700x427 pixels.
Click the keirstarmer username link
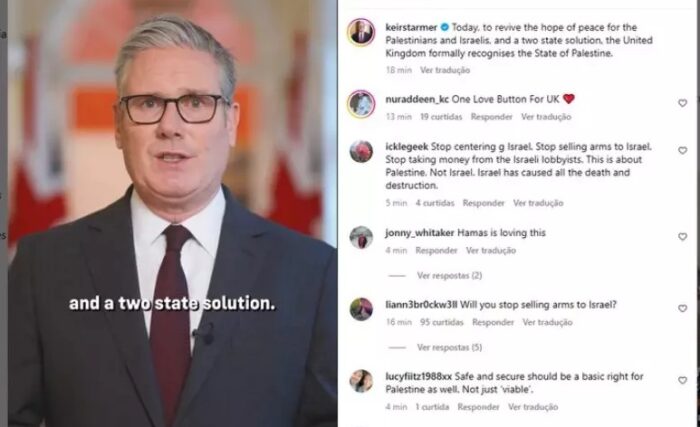(411, 28)
